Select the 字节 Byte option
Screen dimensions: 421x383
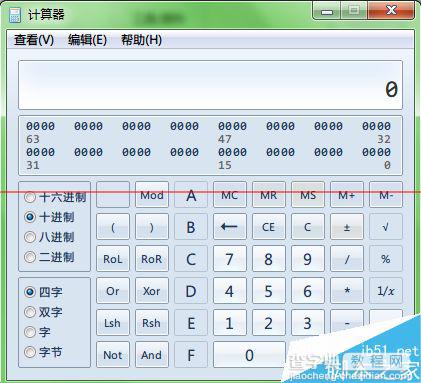(x=43, y=352)
